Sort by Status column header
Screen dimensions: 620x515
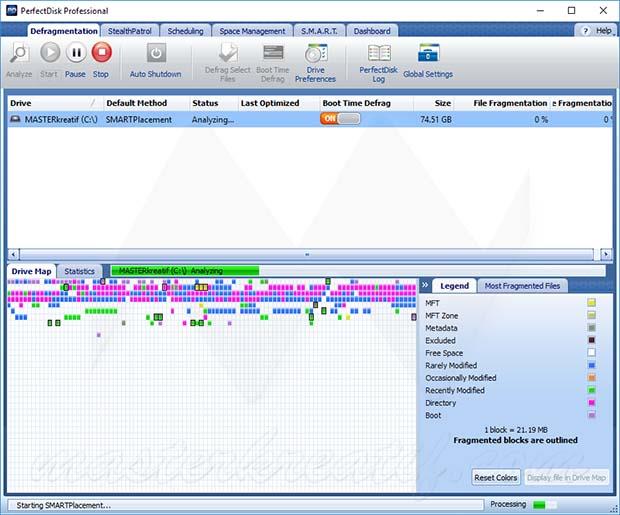(x=214, y=103)
